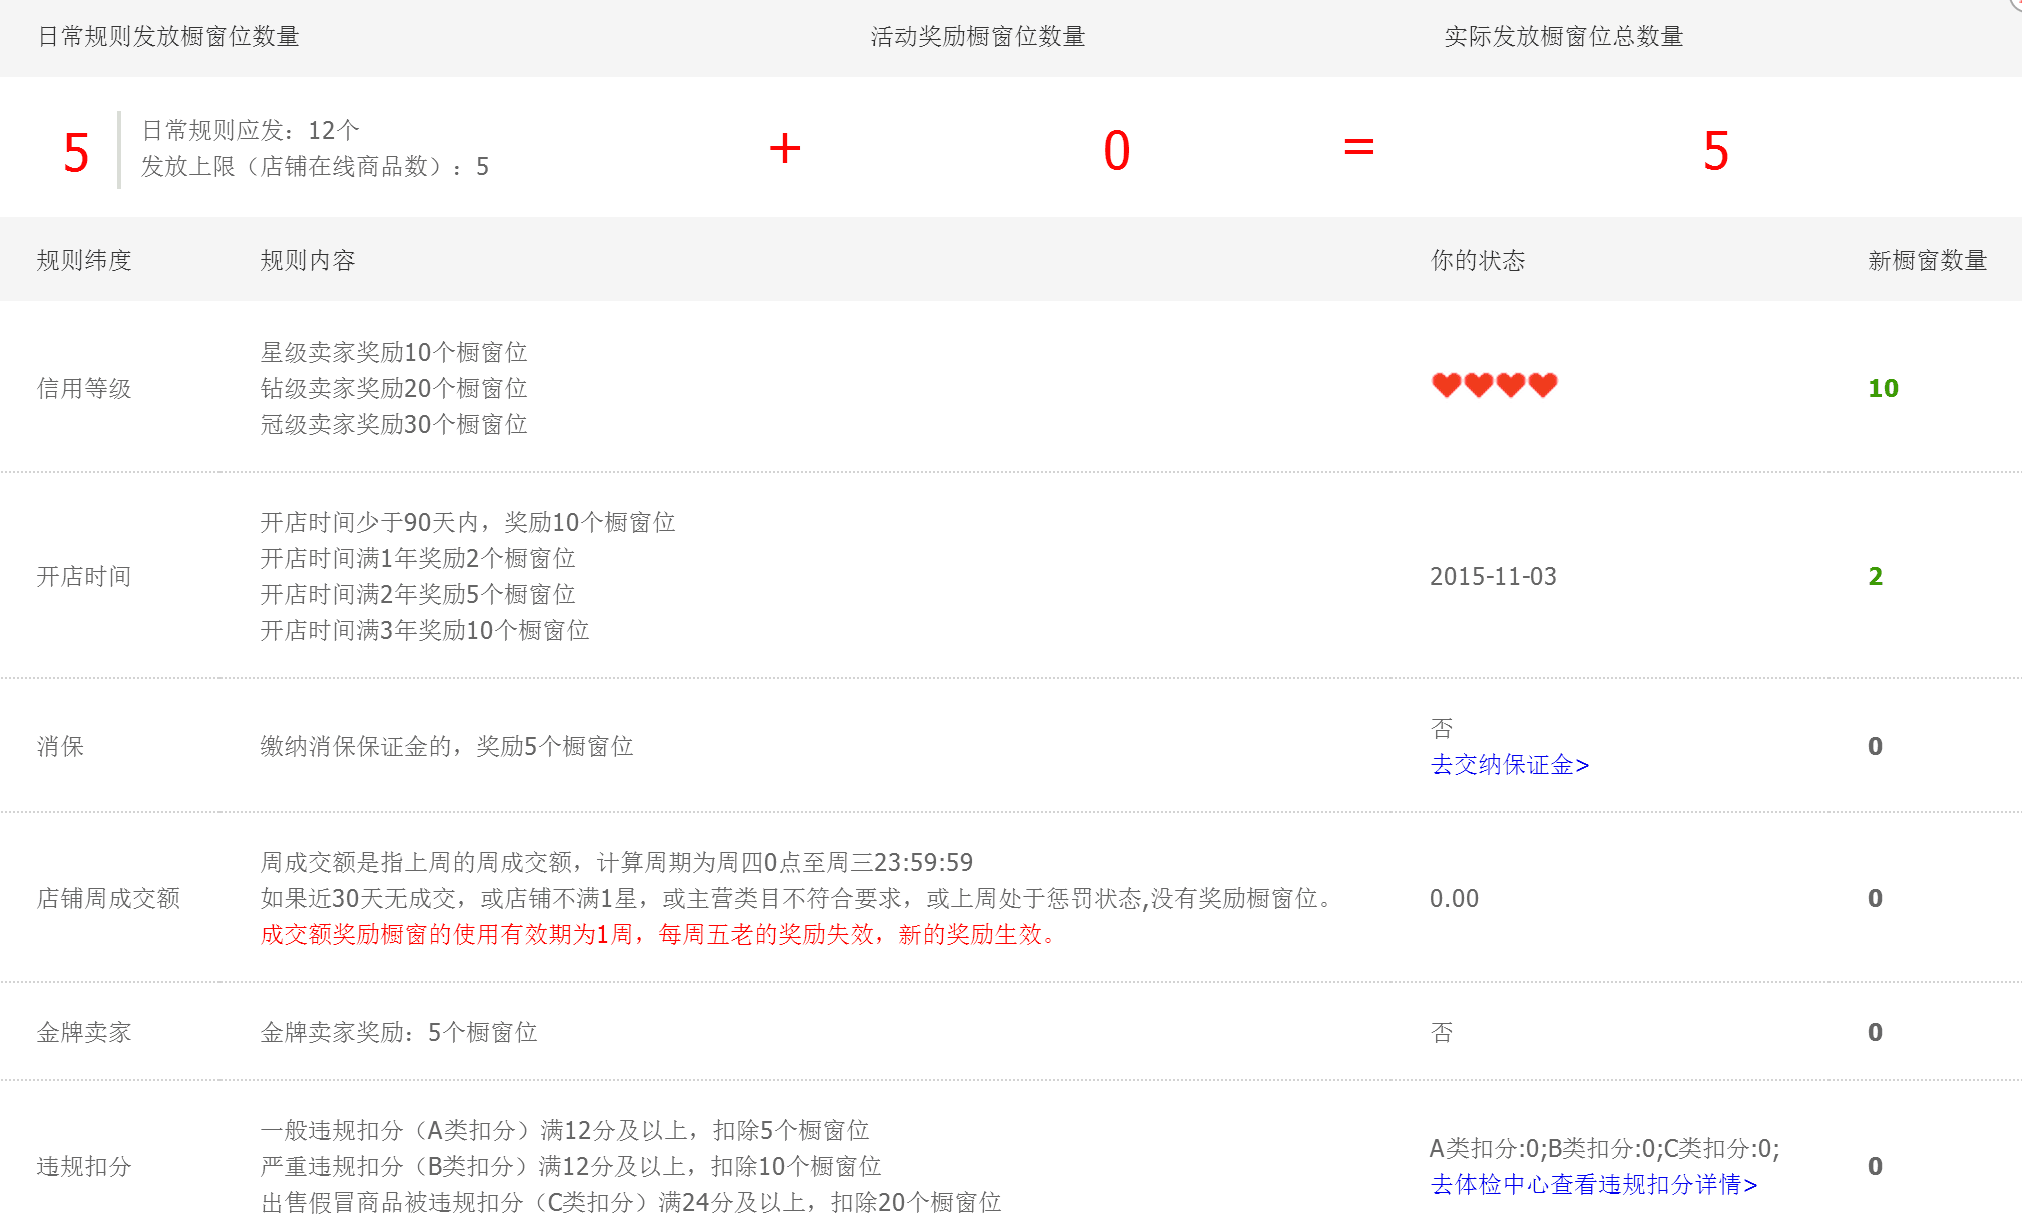This screenshot has width=2022, height=1232.
Task: Click the 你的状态 column header
Action: click(x=1477, y=261)
